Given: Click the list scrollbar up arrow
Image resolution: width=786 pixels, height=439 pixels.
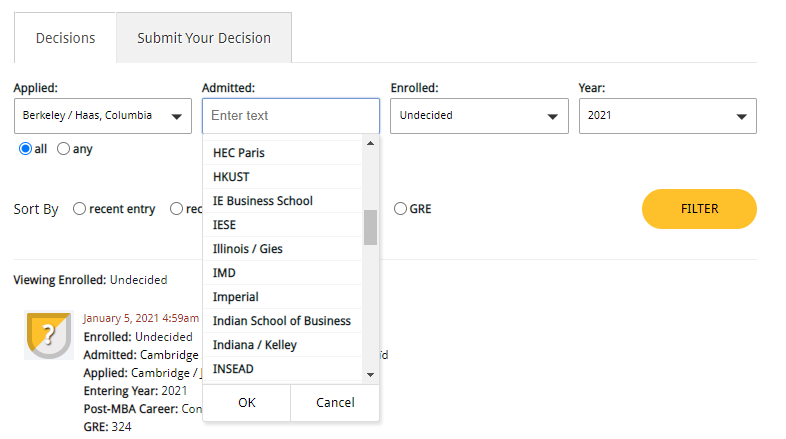Looking at the screenshot, I should pos(370,143).
